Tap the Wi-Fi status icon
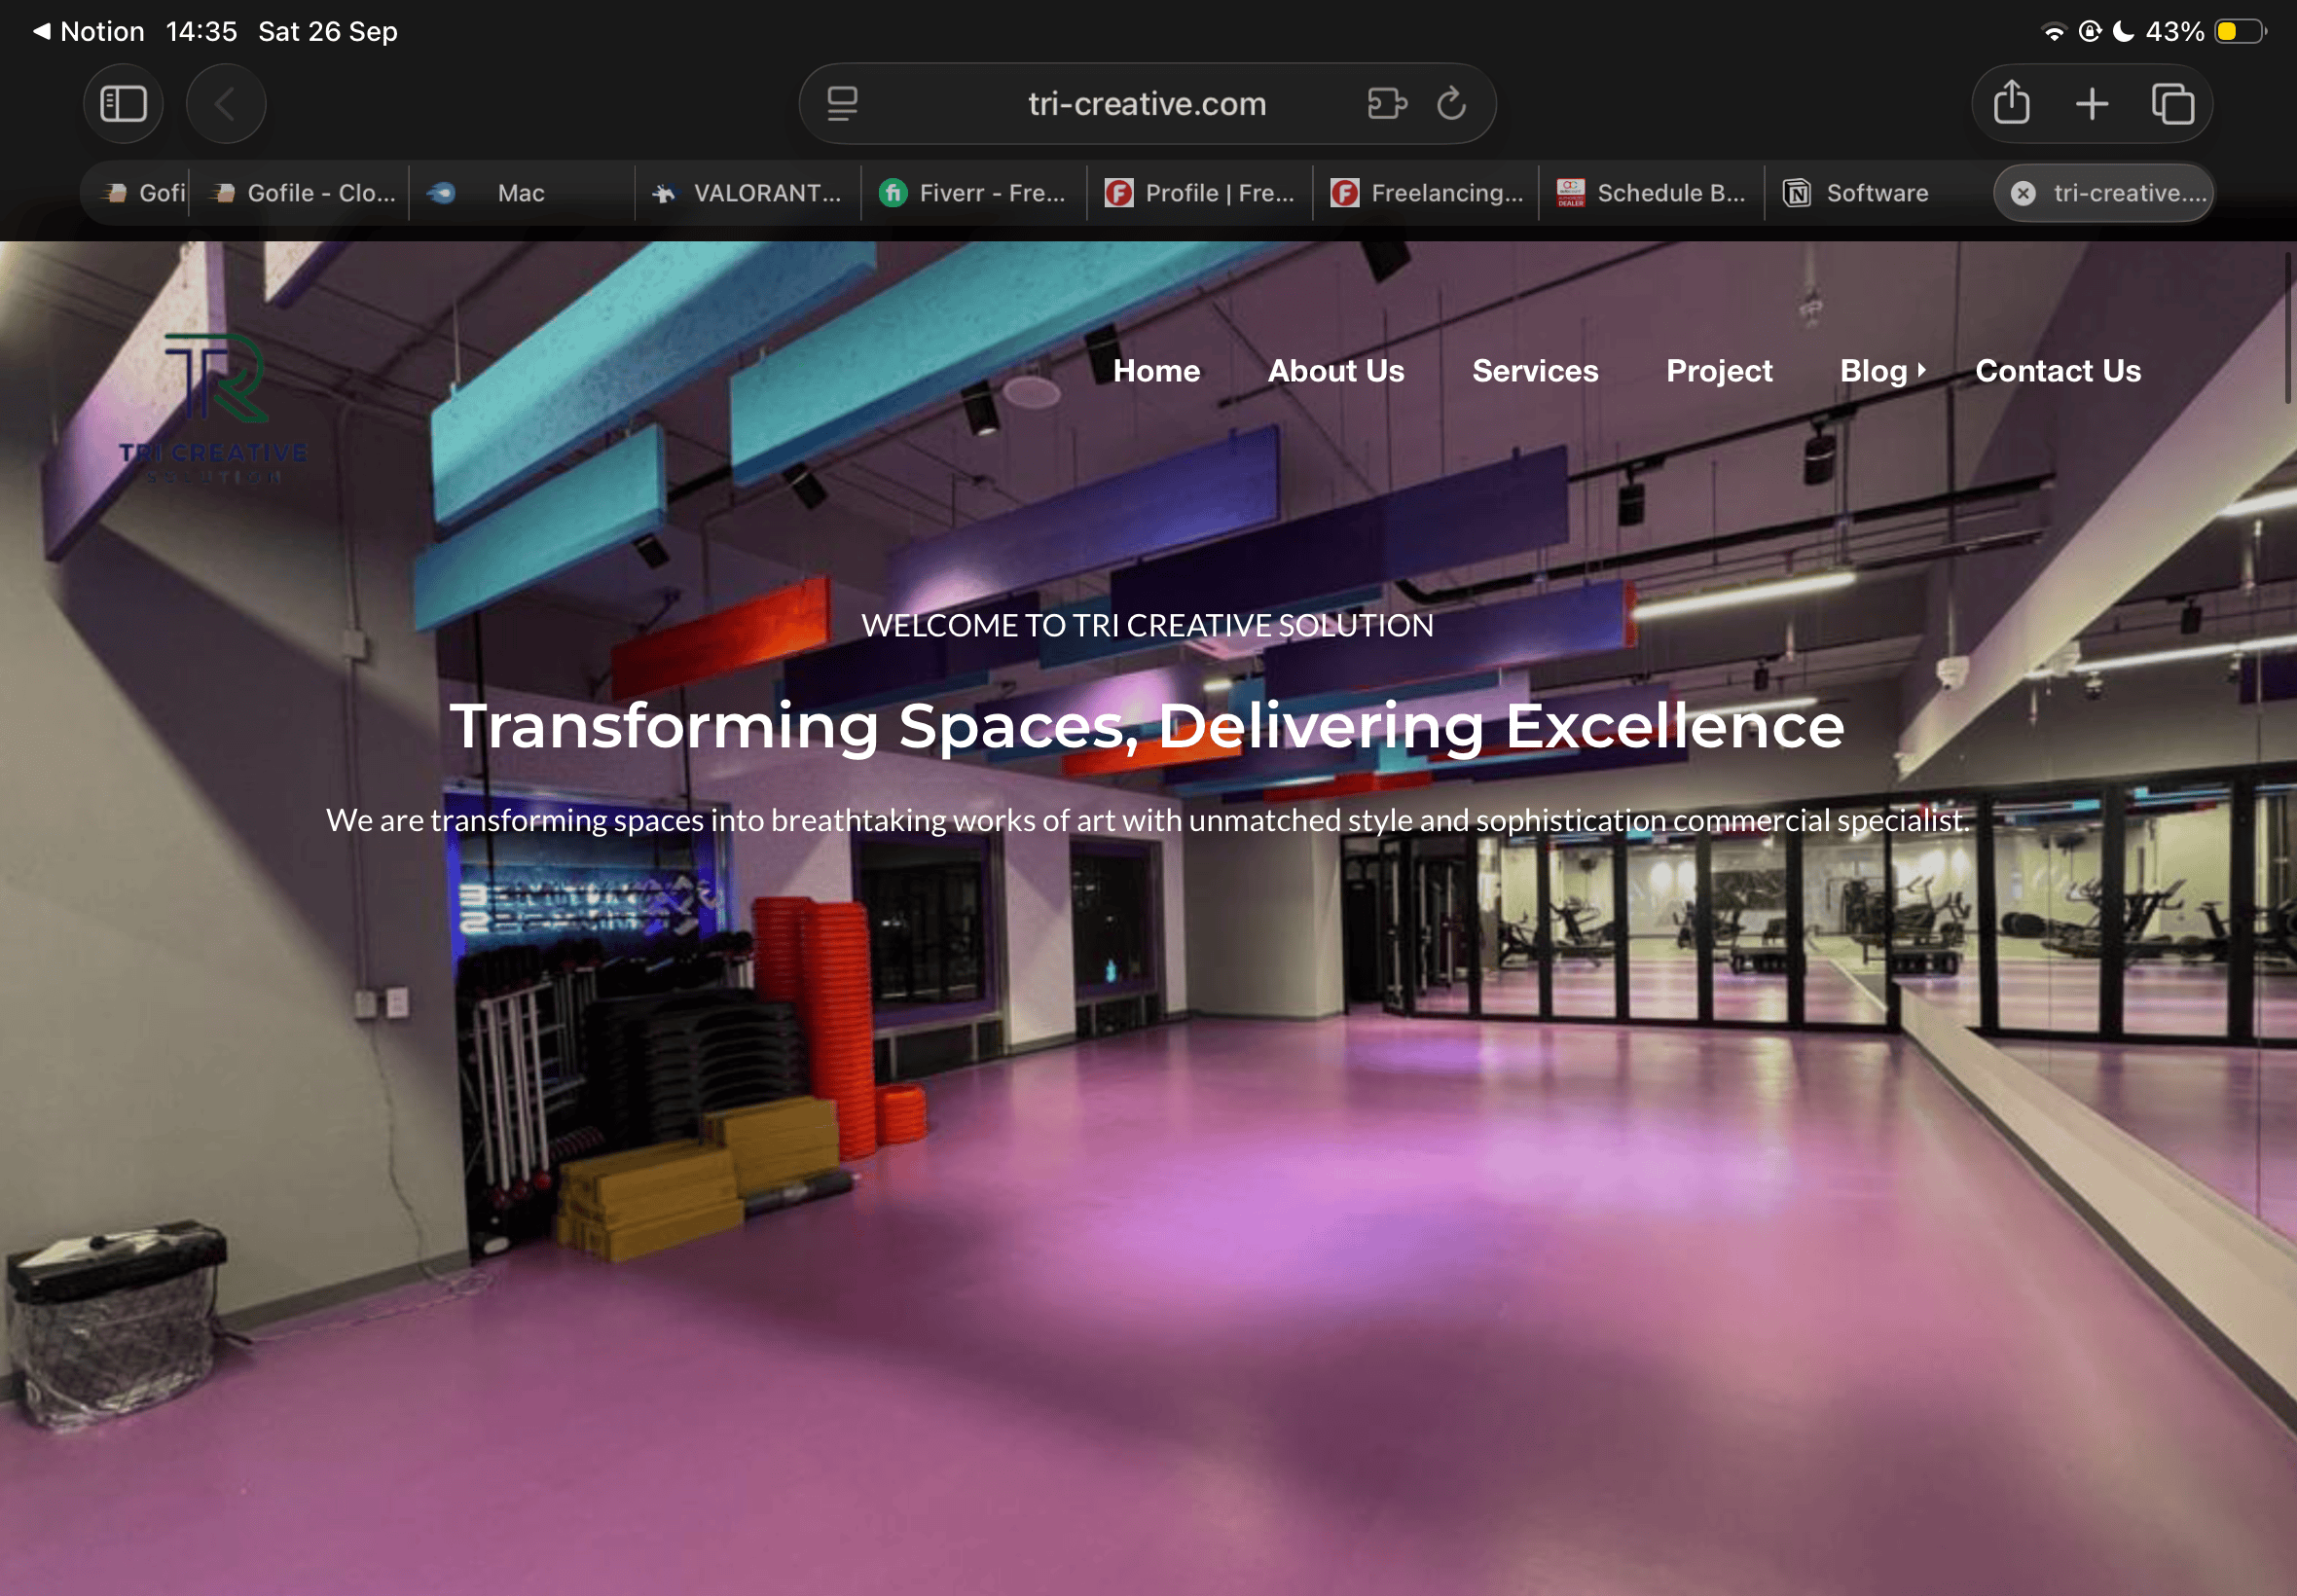2297x1596 pixels. pyautogui.click(x=2053, y=31)
